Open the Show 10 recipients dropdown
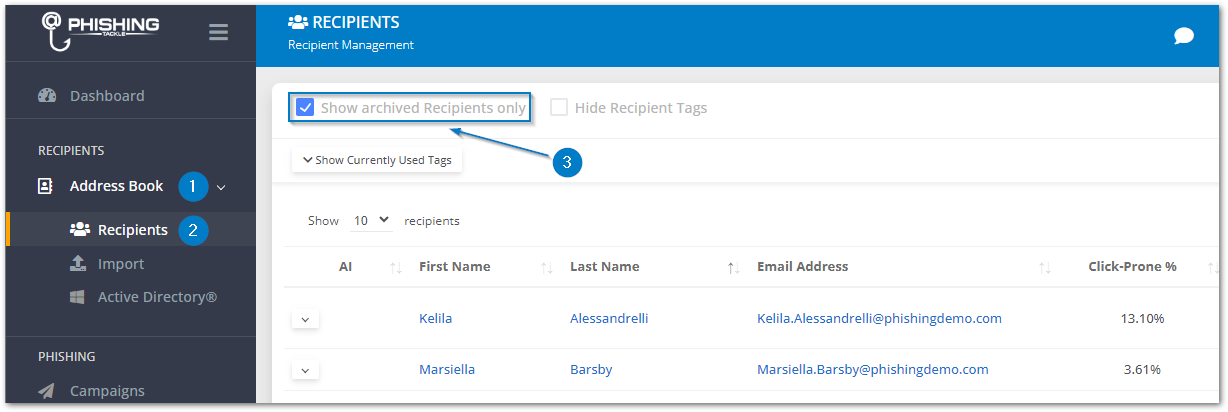 (371, 221)
